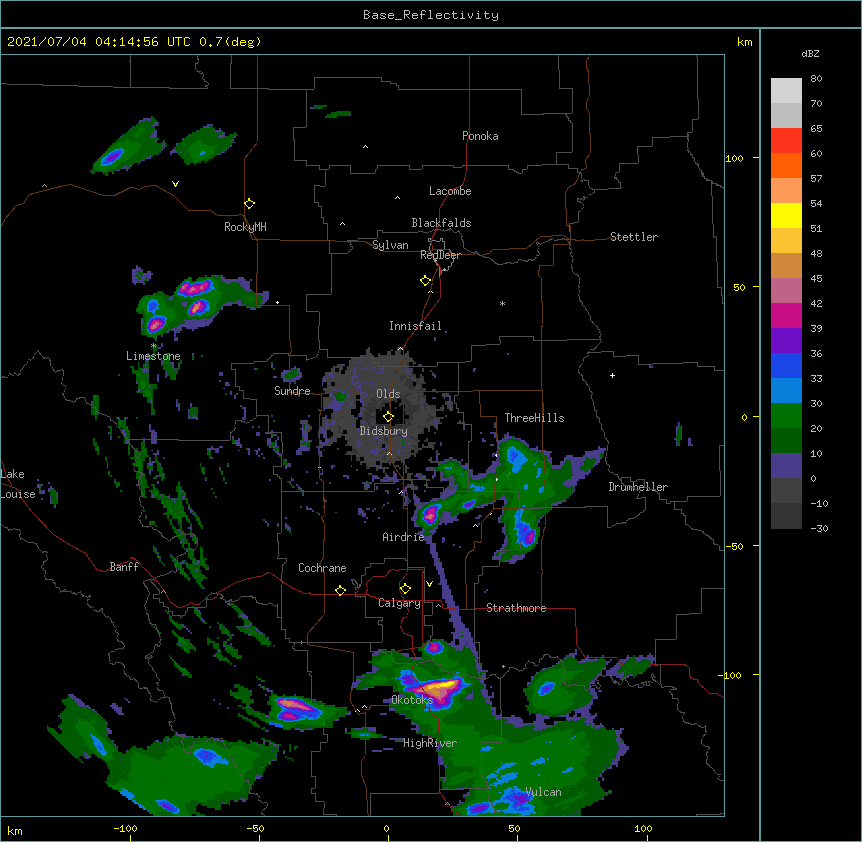The width and height of the screenshot is (862, 842).
Task: Select the Cochrane label
Action: 322,568
